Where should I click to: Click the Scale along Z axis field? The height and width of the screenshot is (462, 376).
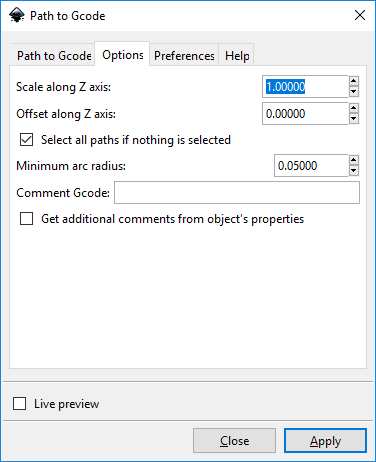(305, 87)
